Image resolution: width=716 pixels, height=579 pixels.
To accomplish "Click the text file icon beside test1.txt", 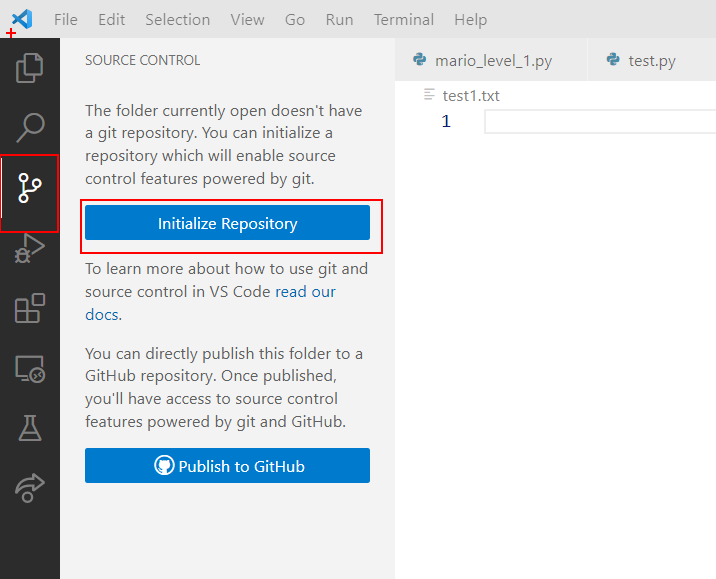I will (429, 95).
